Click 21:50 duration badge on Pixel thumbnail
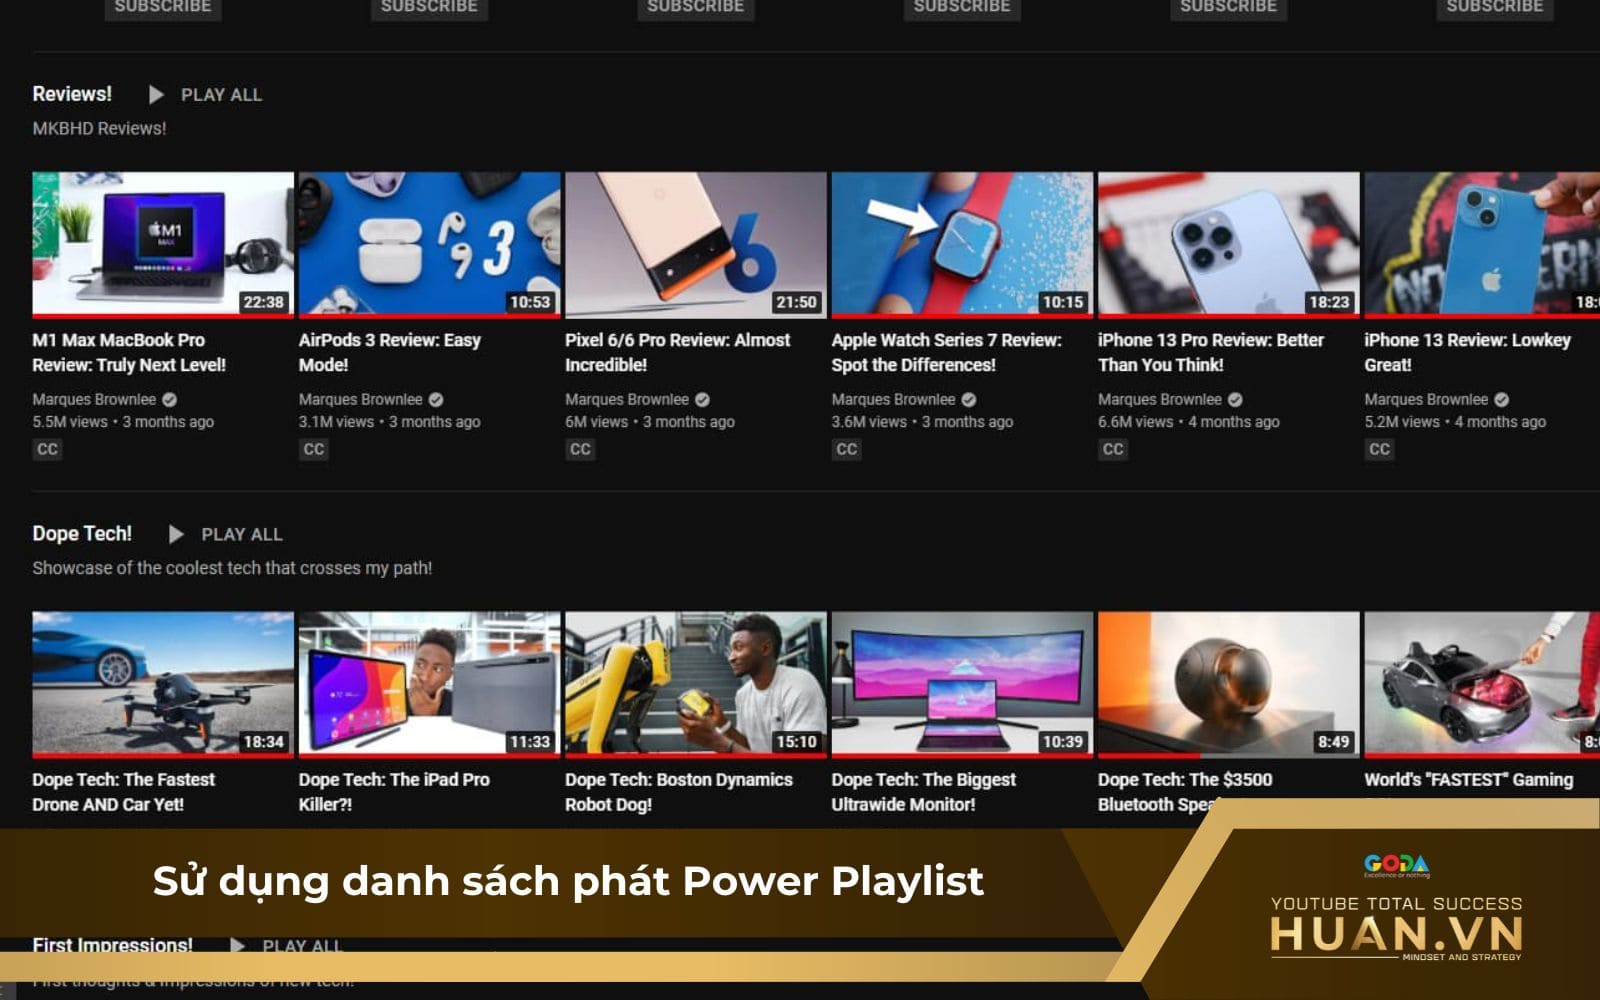 (797, 302)
